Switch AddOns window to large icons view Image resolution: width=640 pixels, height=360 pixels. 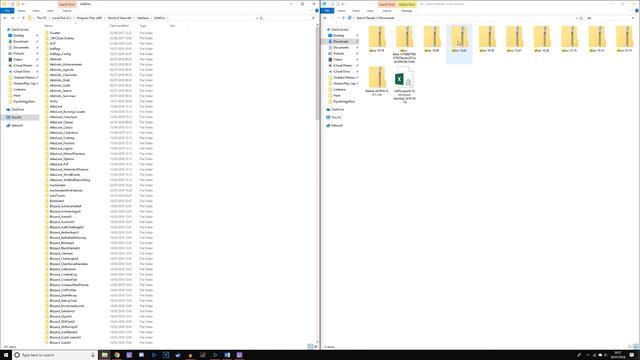coord(316,347)
